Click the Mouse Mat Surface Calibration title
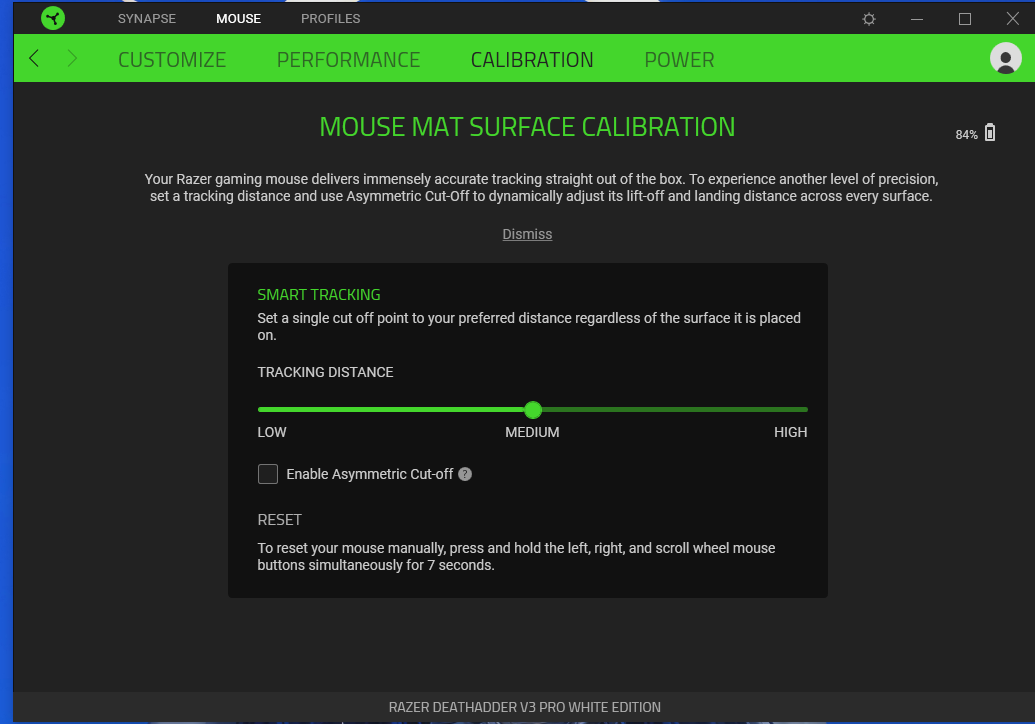The height and width of the screenshot is (724, 1035). tap(527, 127)
